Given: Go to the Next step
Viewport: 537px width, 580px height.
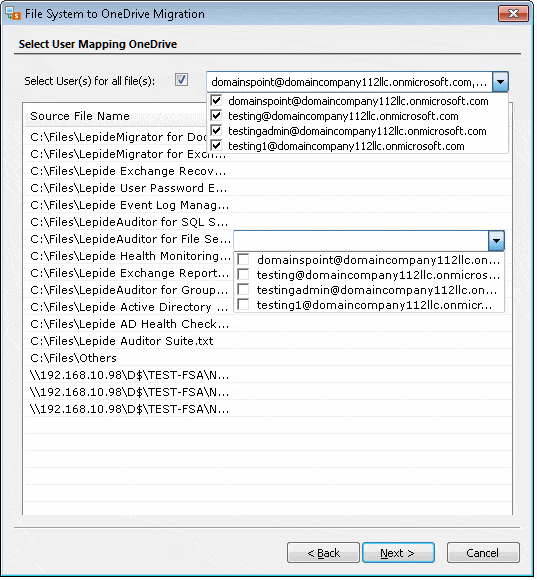Looking at the screenshot, I should tap(398, 553).
